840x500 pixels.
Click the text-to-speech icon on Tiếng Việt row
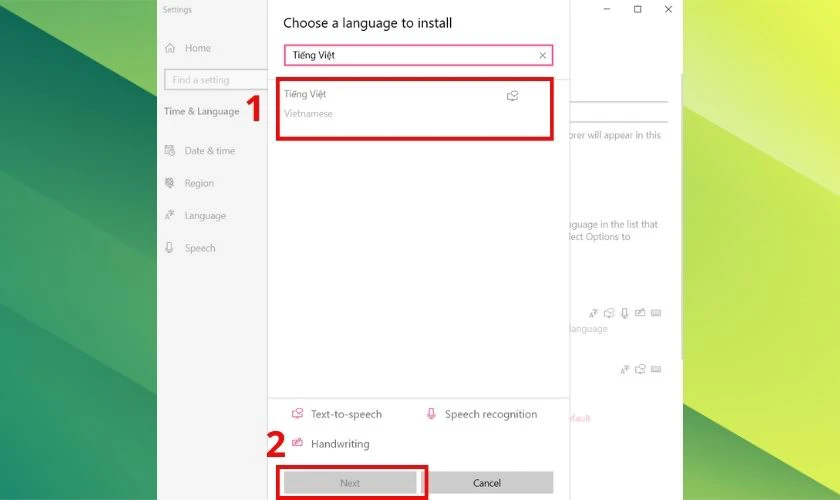point(512,96)
